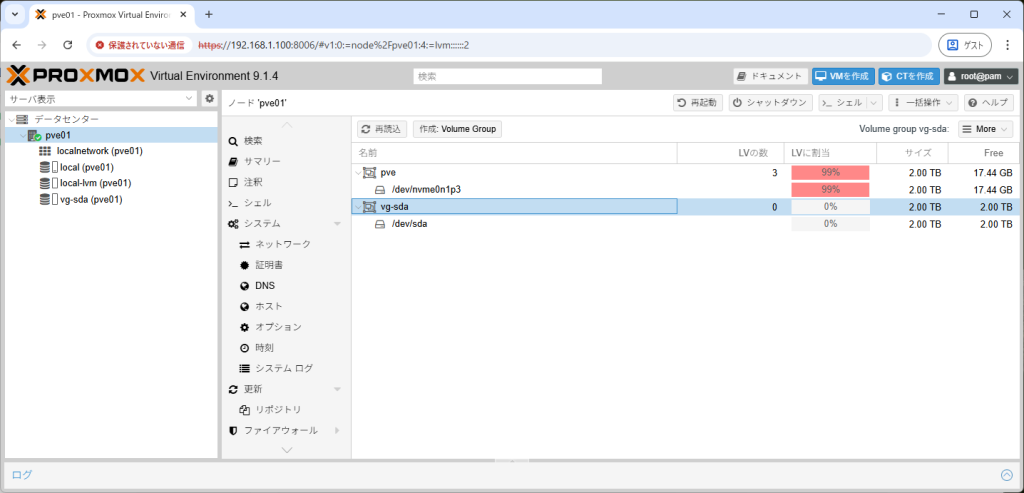Open DNS settings page
Screen dimensions: 1024x493
point(264,286)
